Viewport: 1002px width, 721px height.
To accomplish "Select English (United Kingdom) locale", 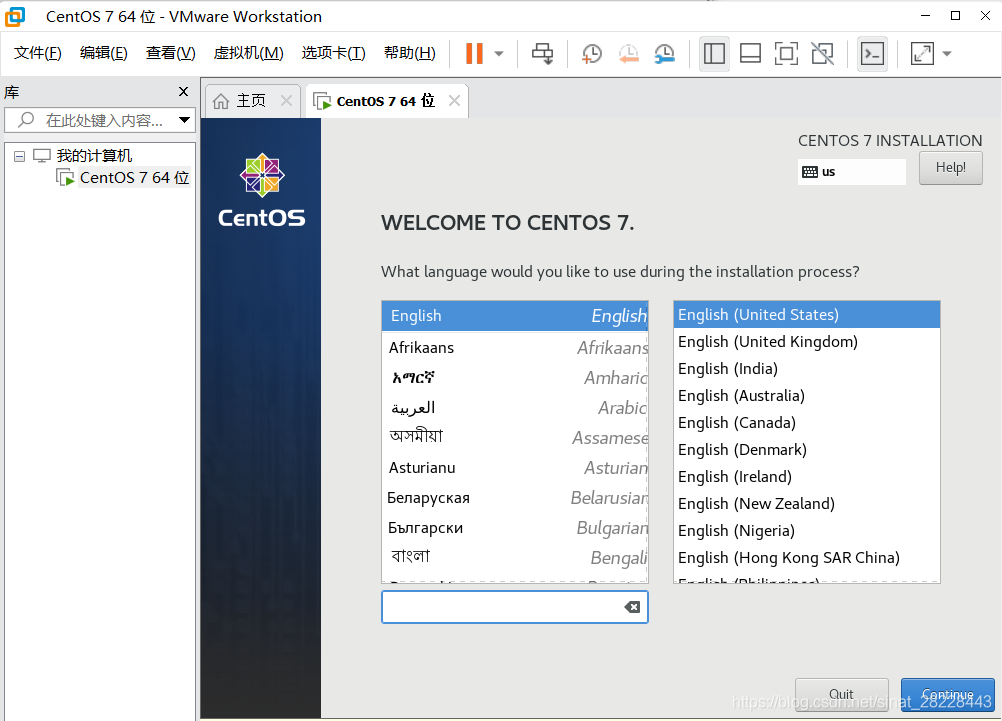I will click(806, 342).
